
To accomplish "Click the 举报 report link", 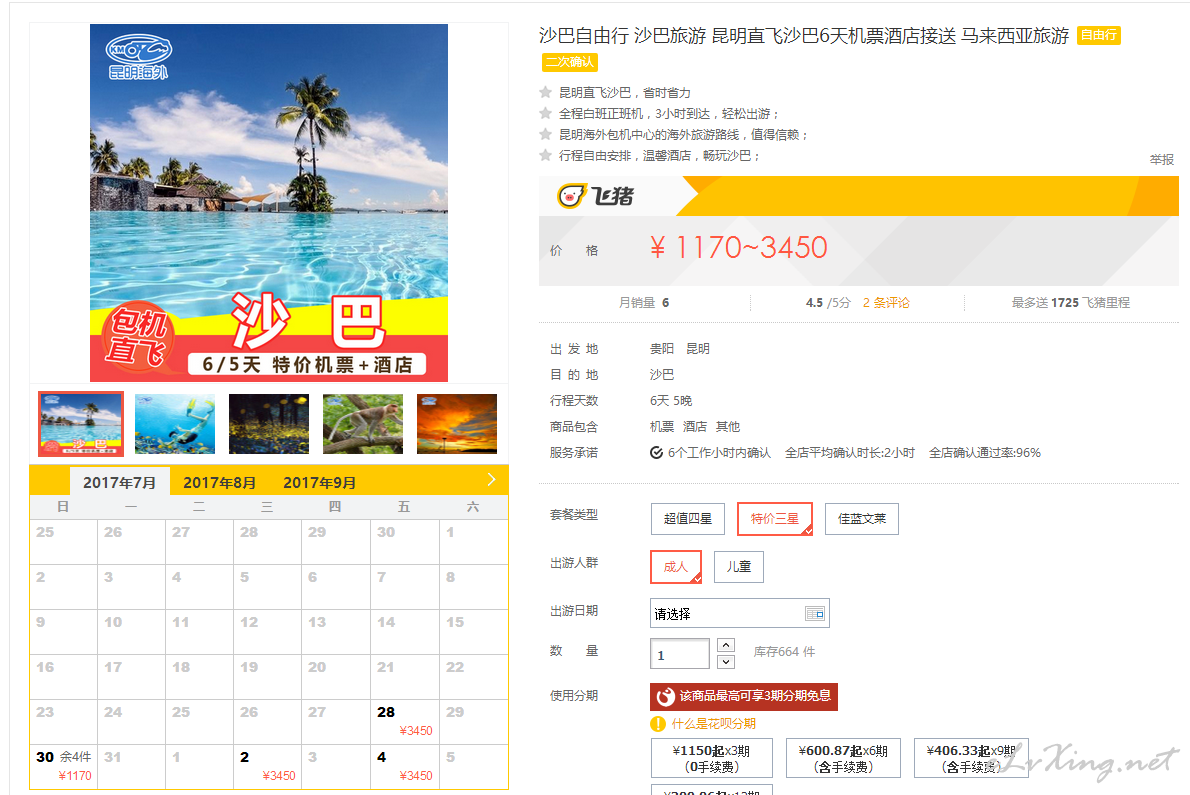I will (x=1161, y=159).
